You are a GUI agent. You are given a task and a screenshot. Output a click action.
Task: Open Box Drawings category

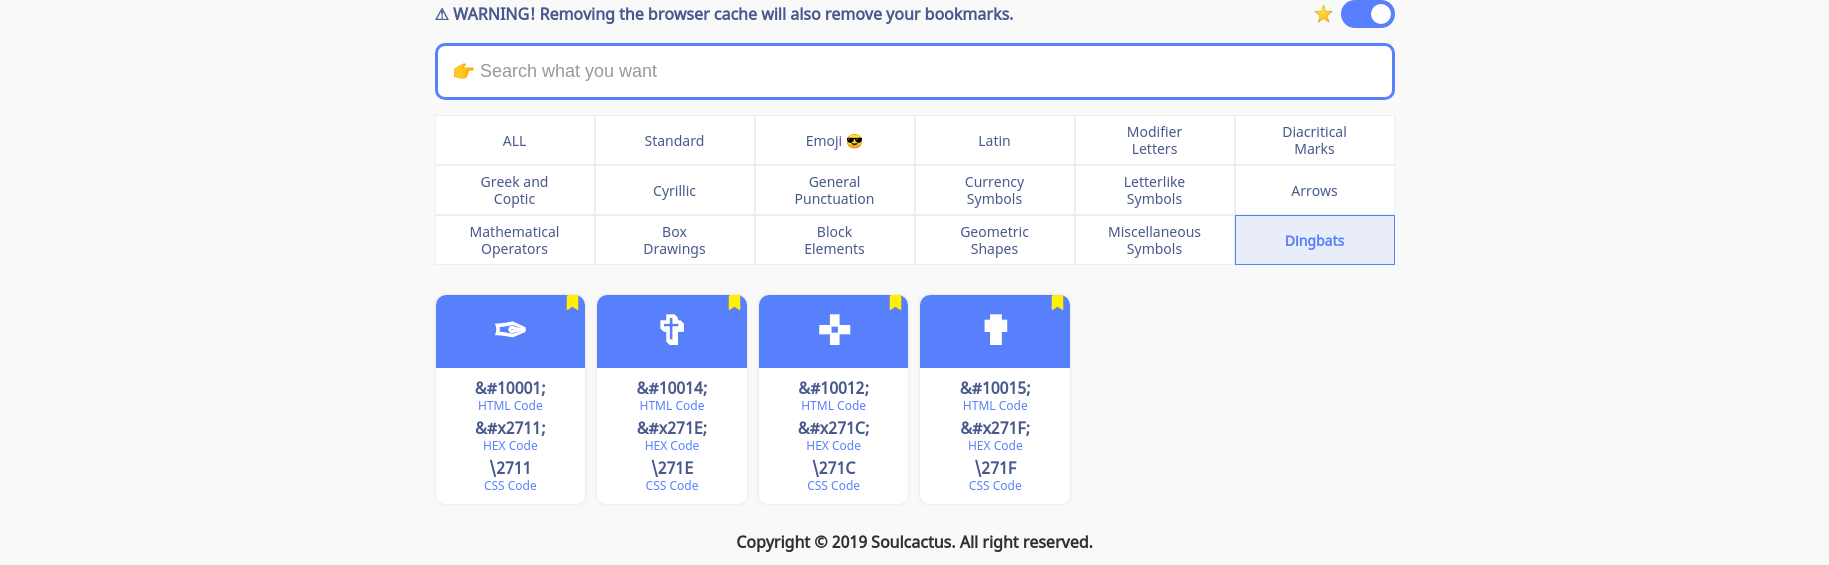(x=675, y=240)
